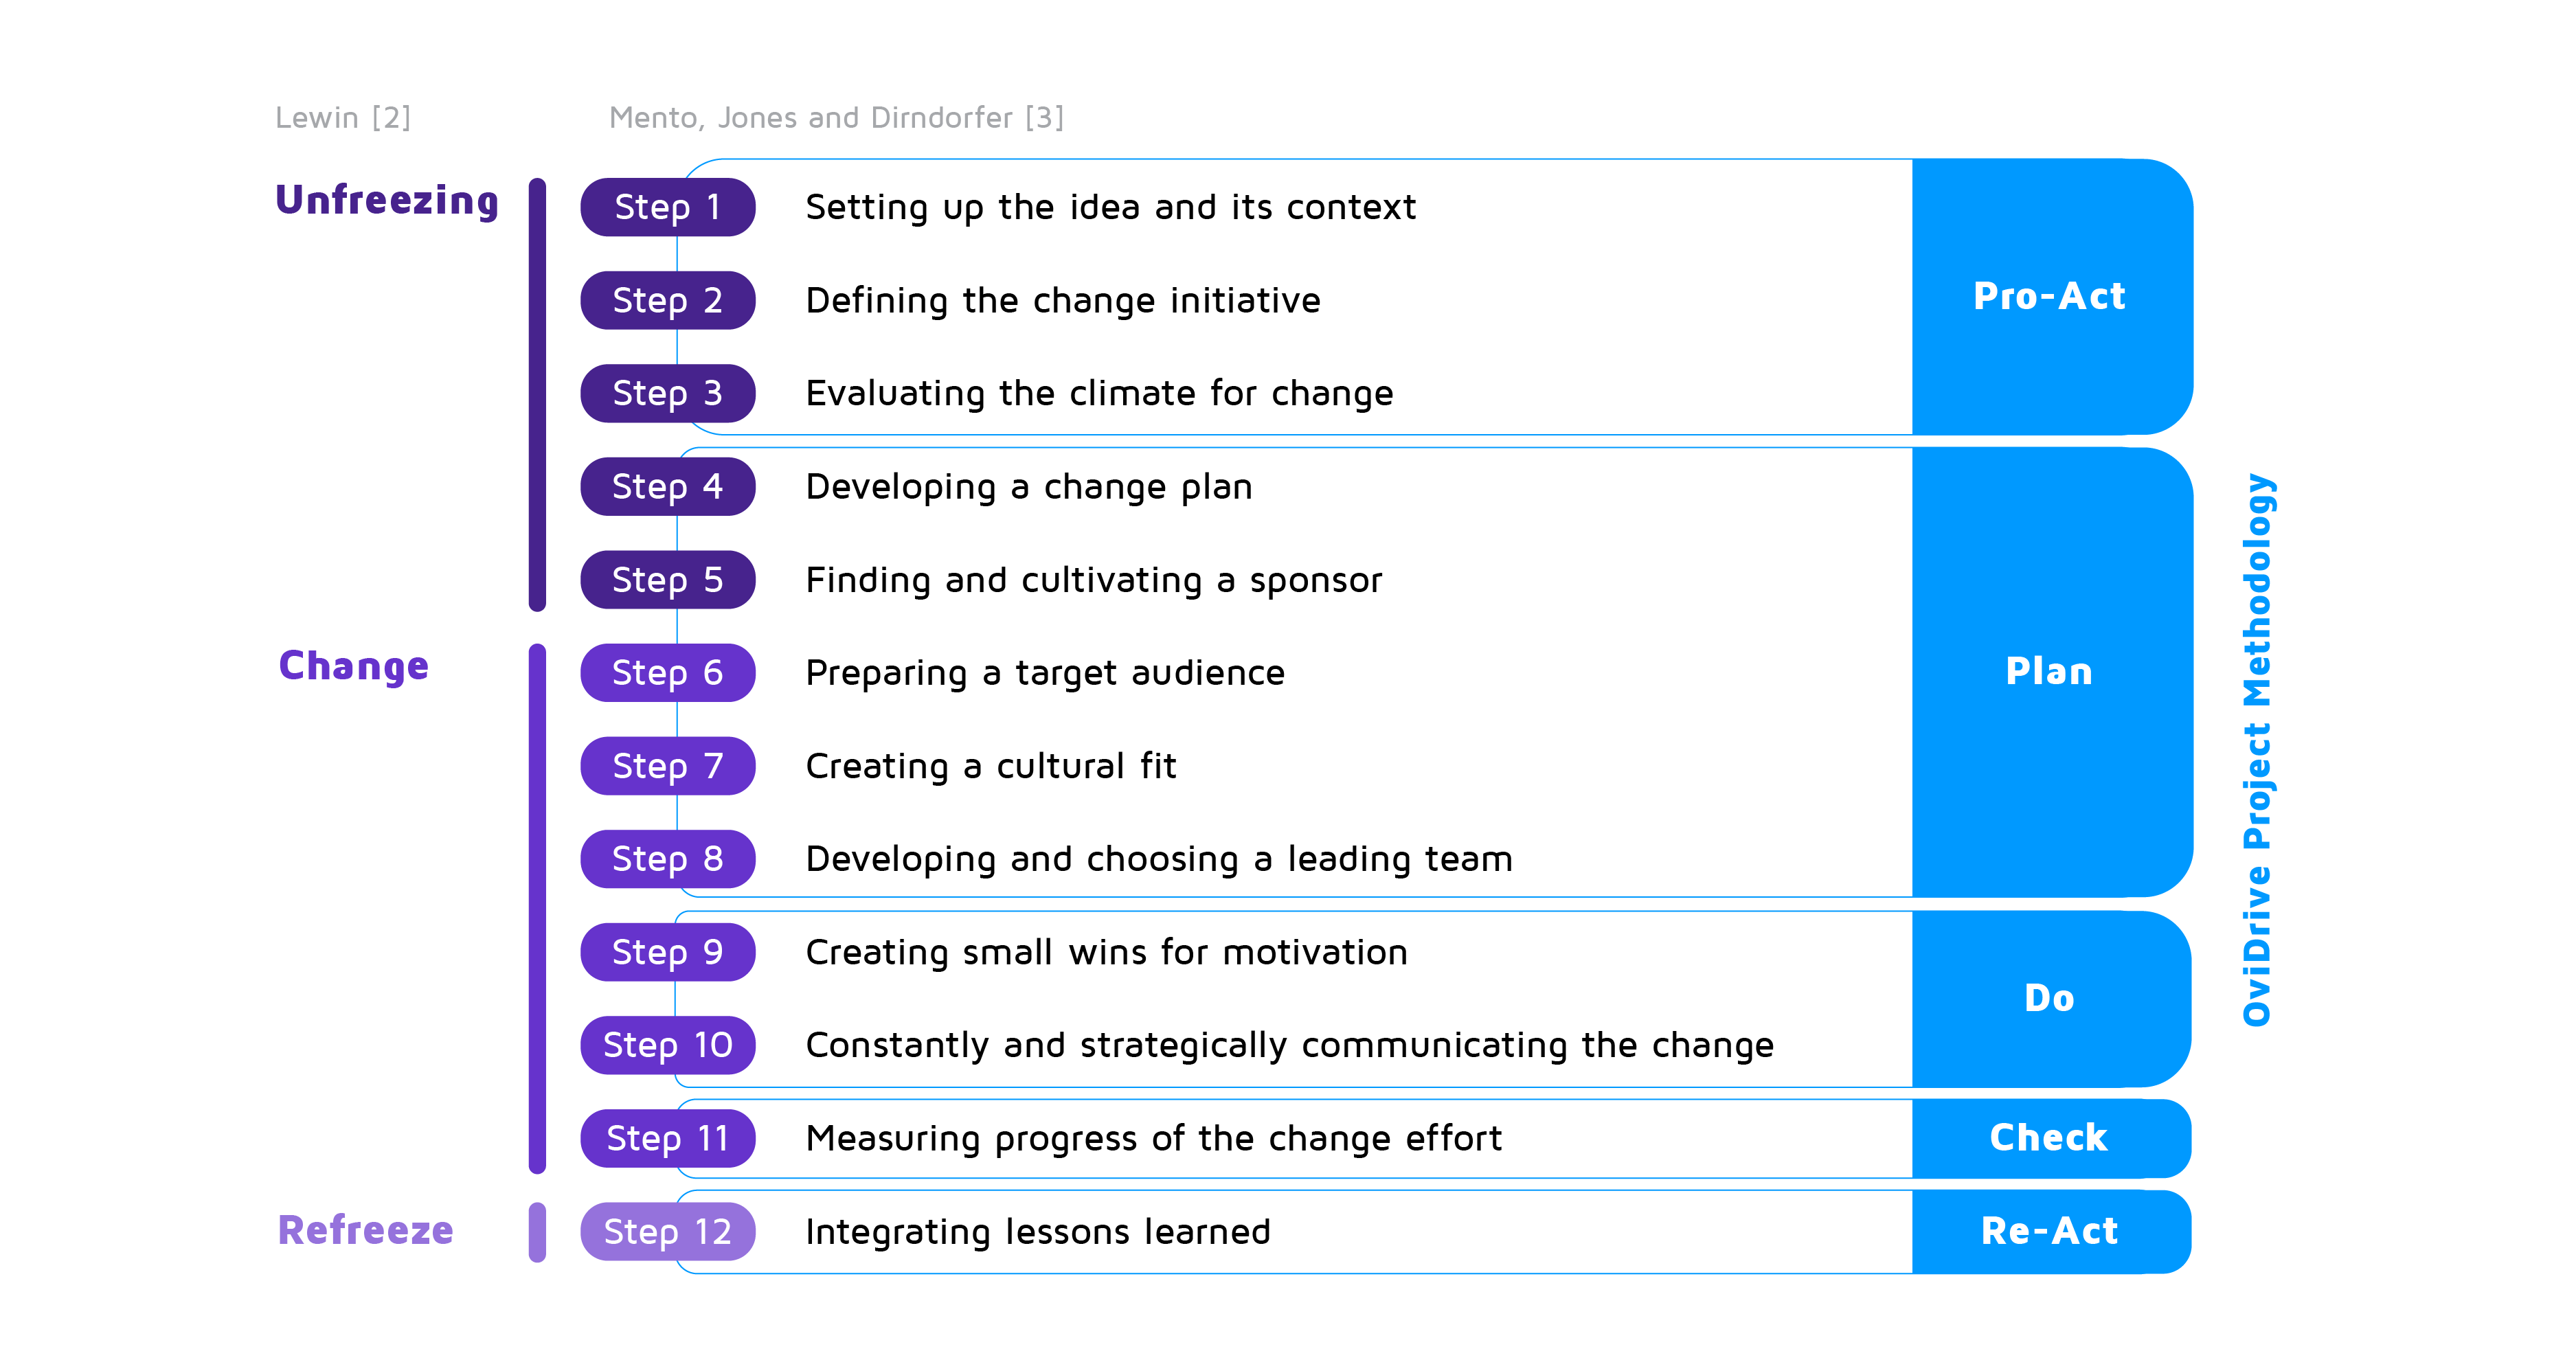This screenshot has width=2576, height=1349.
Task: Select the Plan phase block
Action: pyautogui.click(x=2051, y=671)
